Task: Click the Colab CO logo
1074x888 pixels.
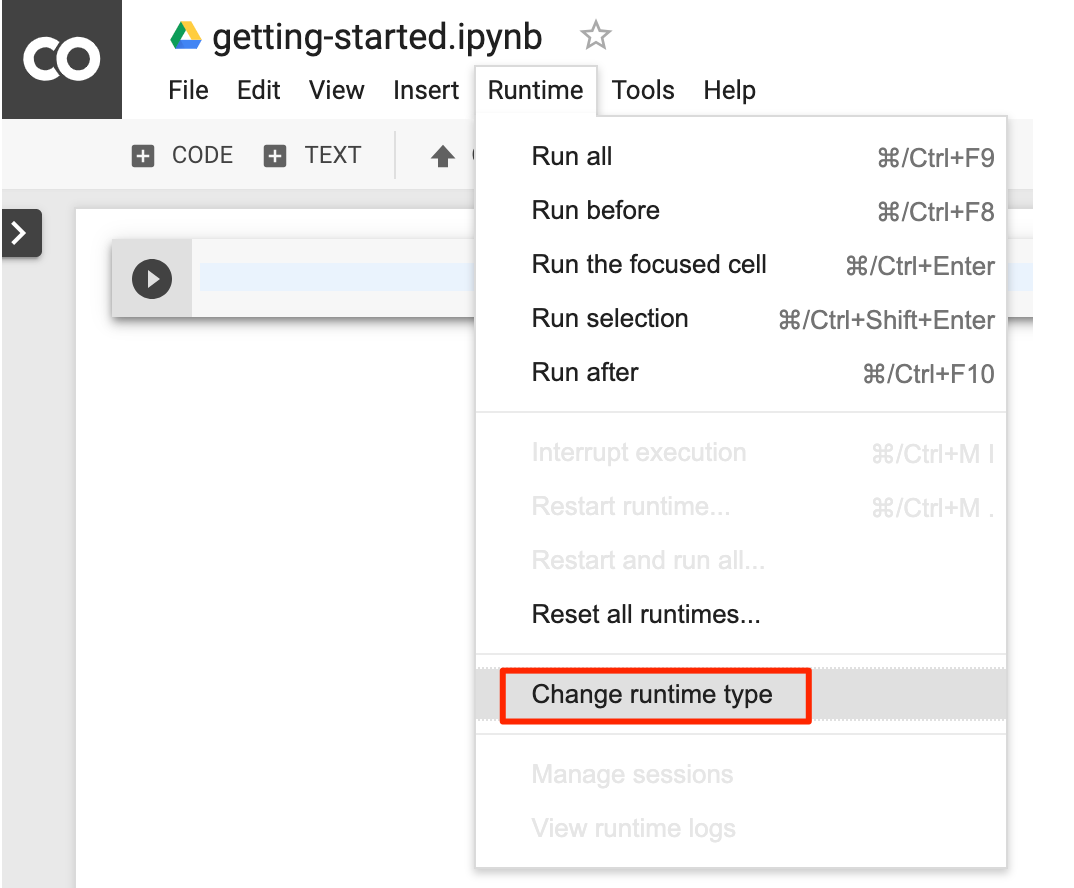Action: coord(61,60)
